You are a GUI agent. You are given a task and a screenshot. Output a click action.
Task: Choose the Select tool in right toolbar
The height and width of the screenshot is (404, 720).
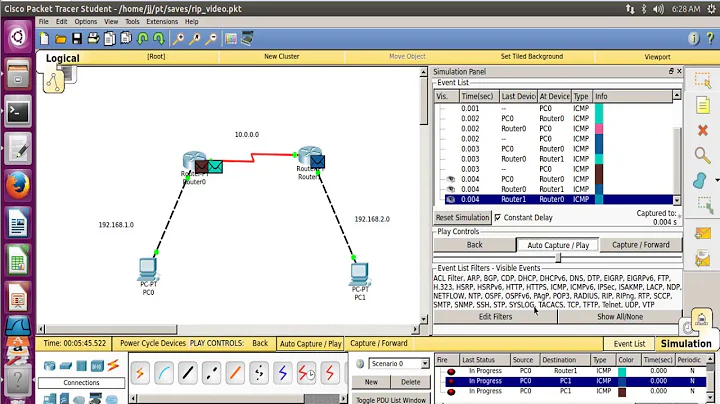click(x=703, y=80)
